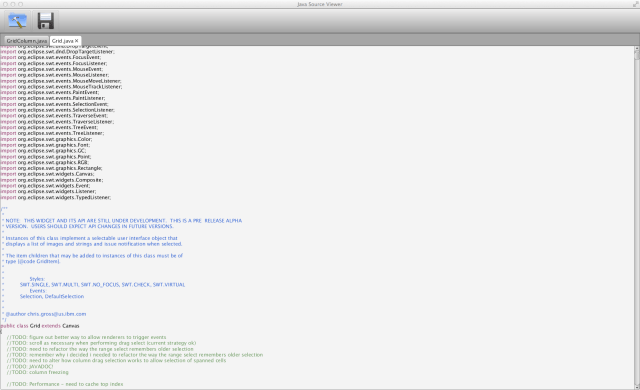Click TODO 'Performance - need to cache' comment

point(65,384)
